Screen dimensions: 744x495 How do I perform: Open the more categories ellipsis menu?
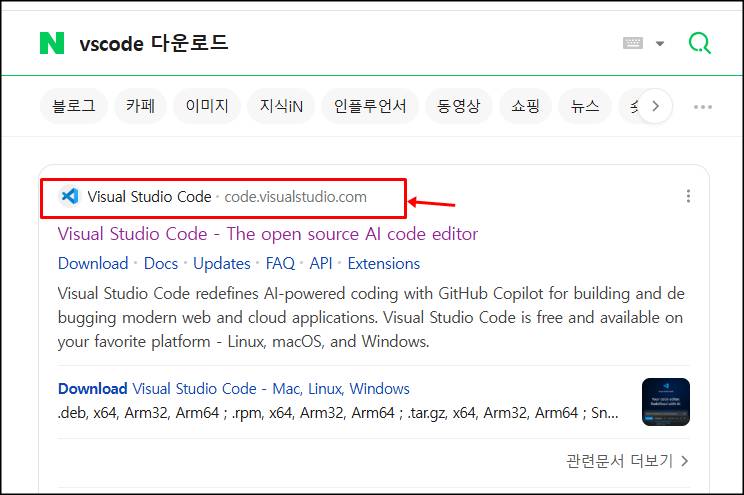click(702, 107)
